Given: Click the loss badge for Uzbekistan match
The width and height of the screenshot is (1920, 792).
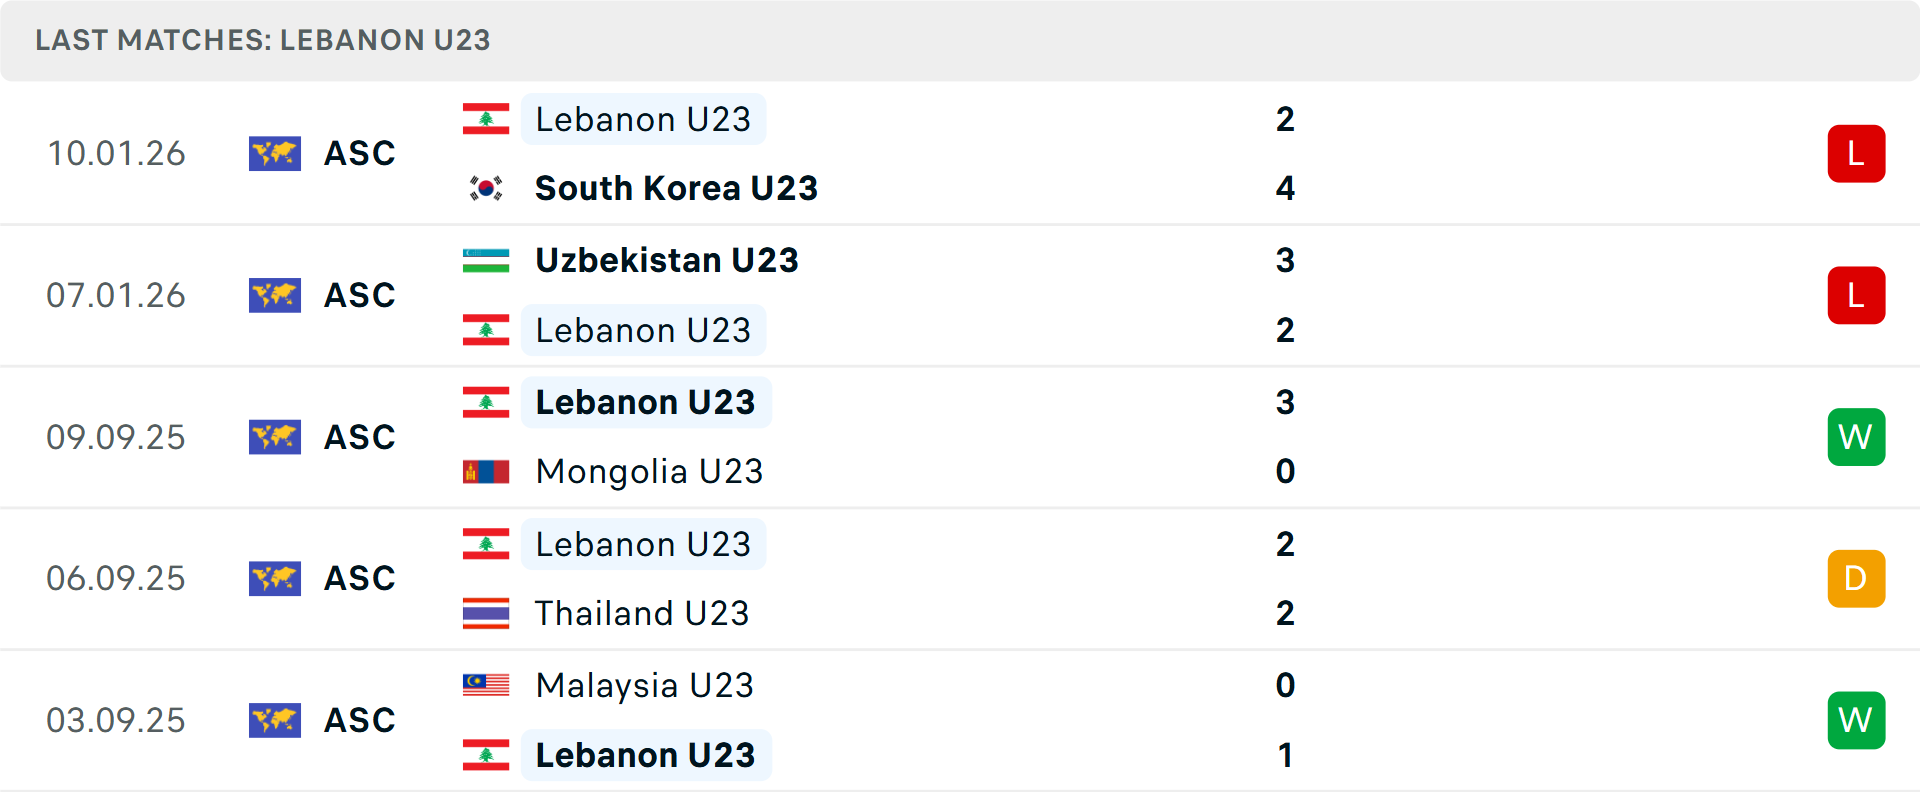Looking at the screenshot, I should click(x=1856, y=295).
